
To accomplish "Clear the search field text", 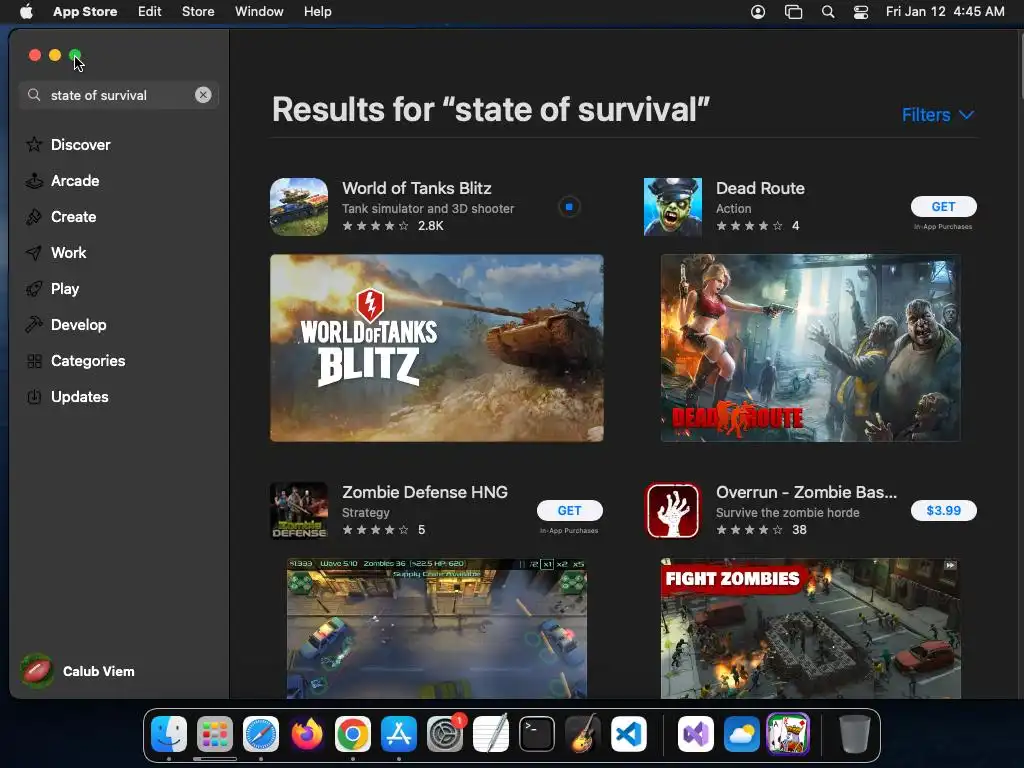I will [203, 95].
